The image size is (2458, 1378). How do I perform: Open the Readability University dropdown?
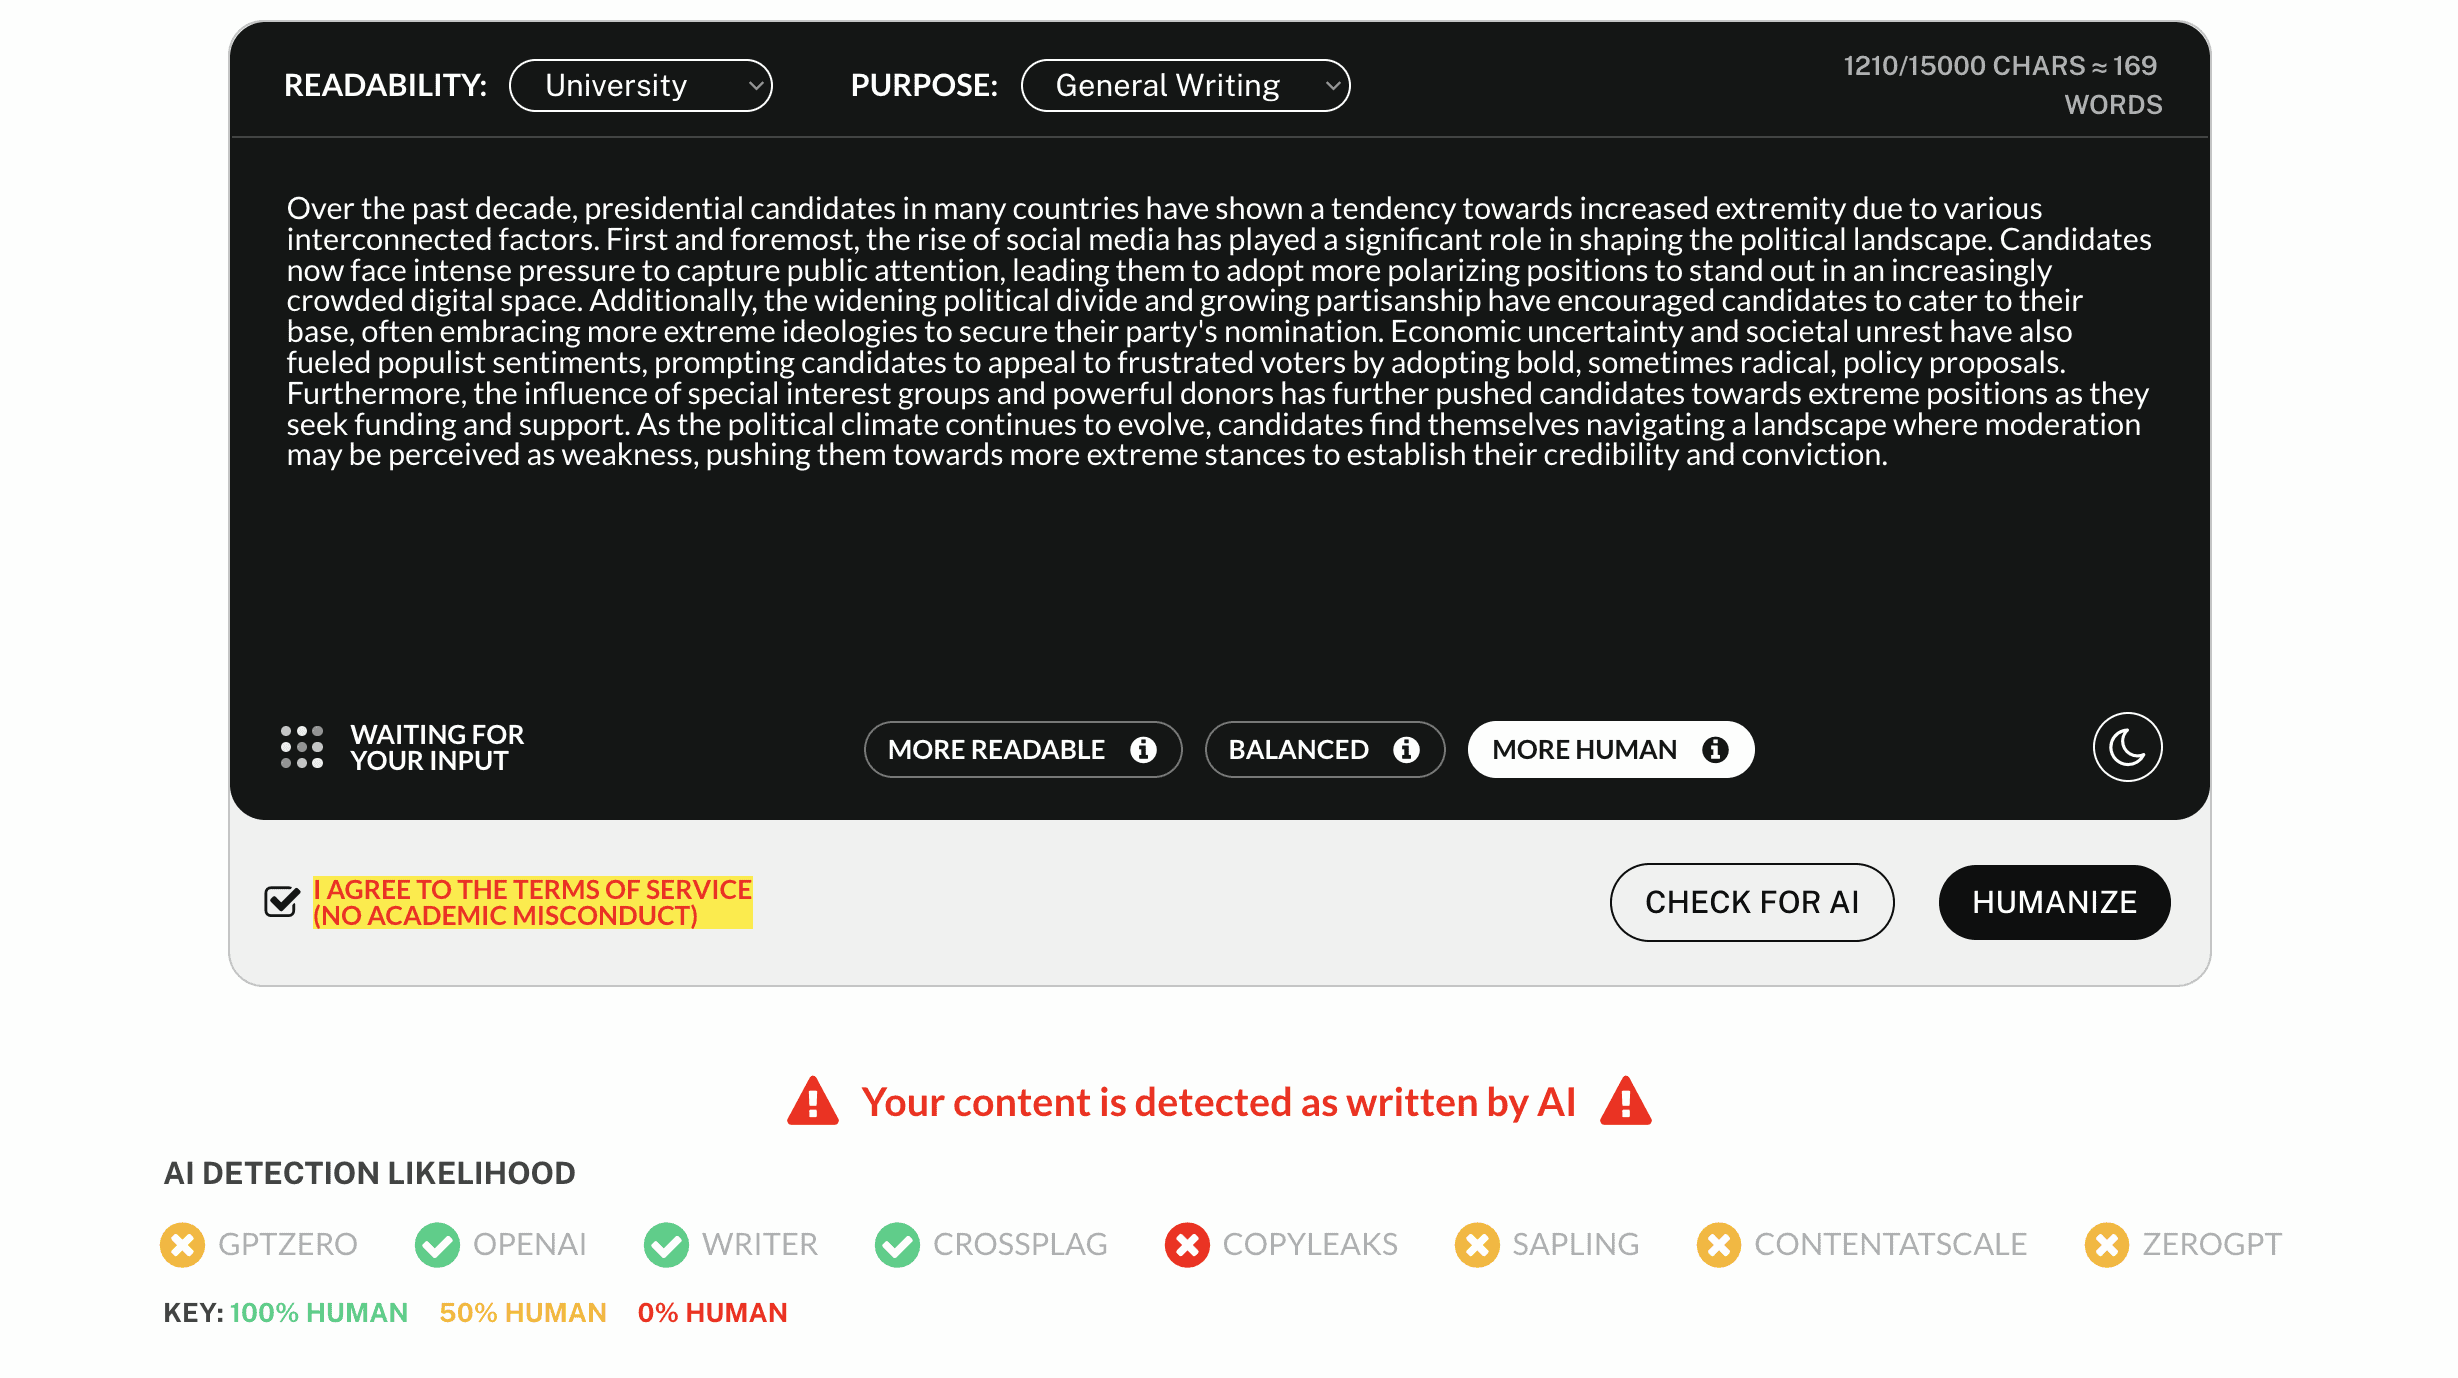point(641,85)
